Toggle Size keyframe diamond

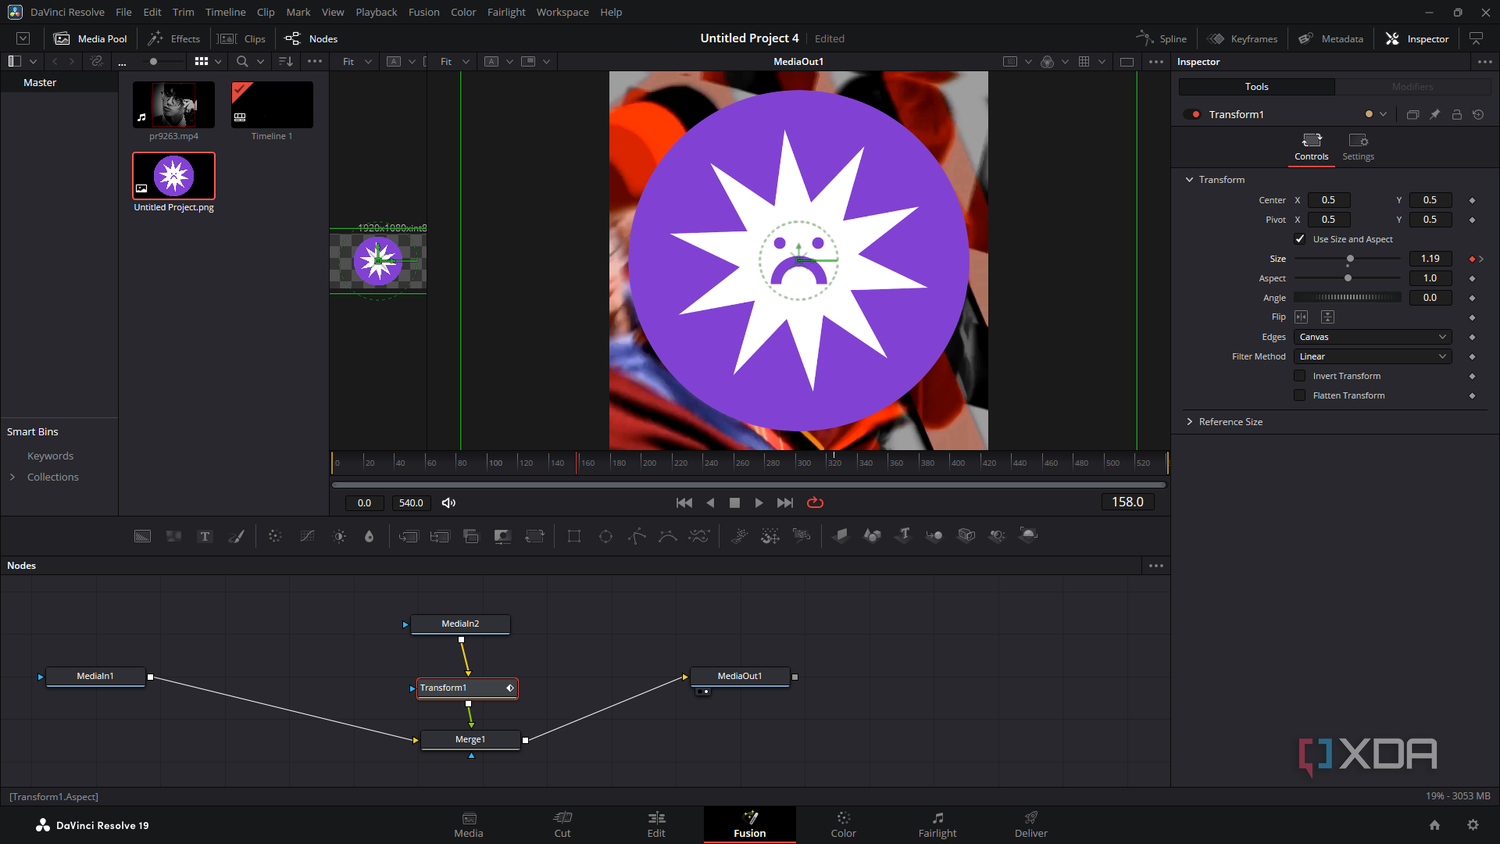(1472, 259)
